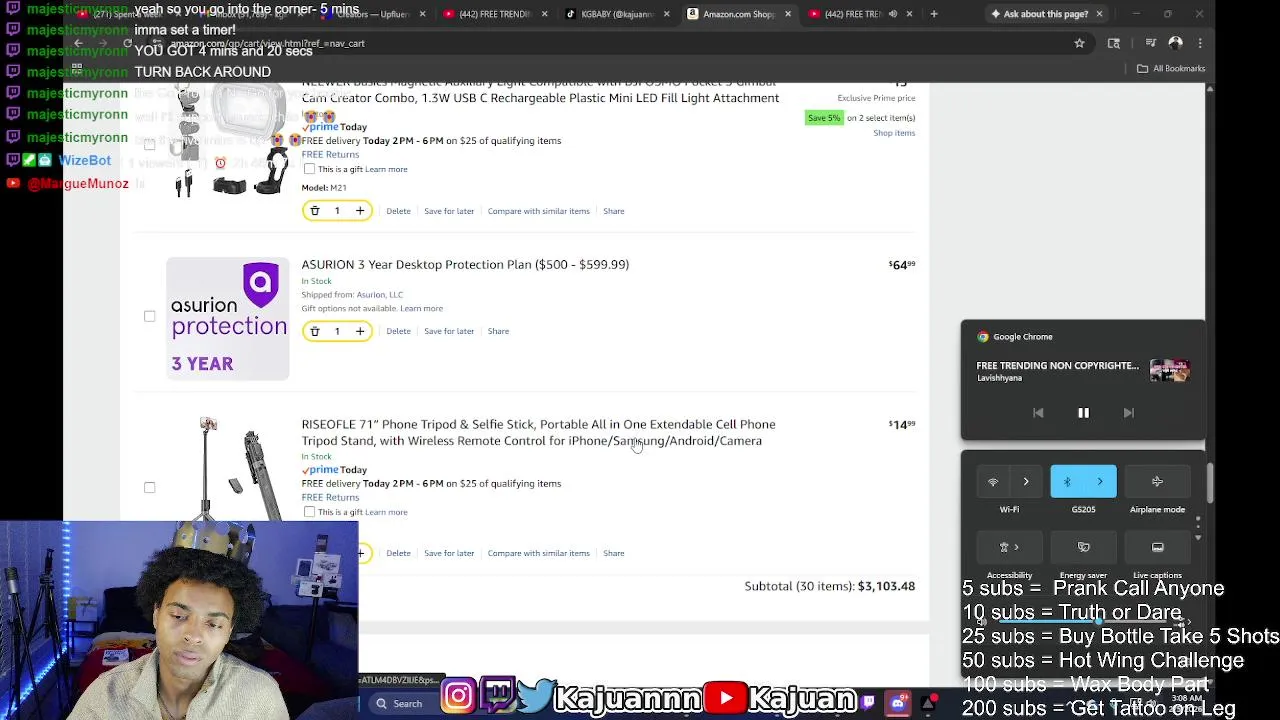The height and width of the screenshot is (720, 1280).
Task: Bookmark this page with star icon
Action: click(x=1079, y=43)
